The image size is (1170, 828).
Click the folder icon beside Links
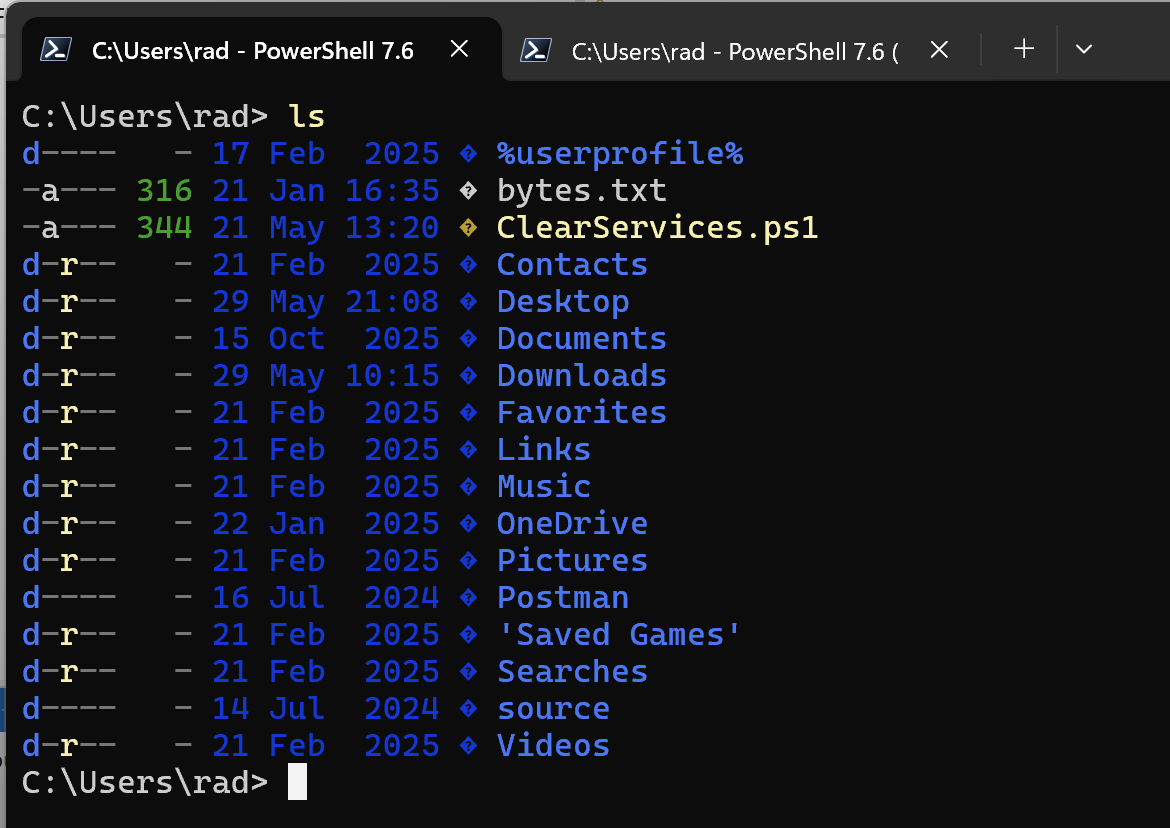point(469,450)
